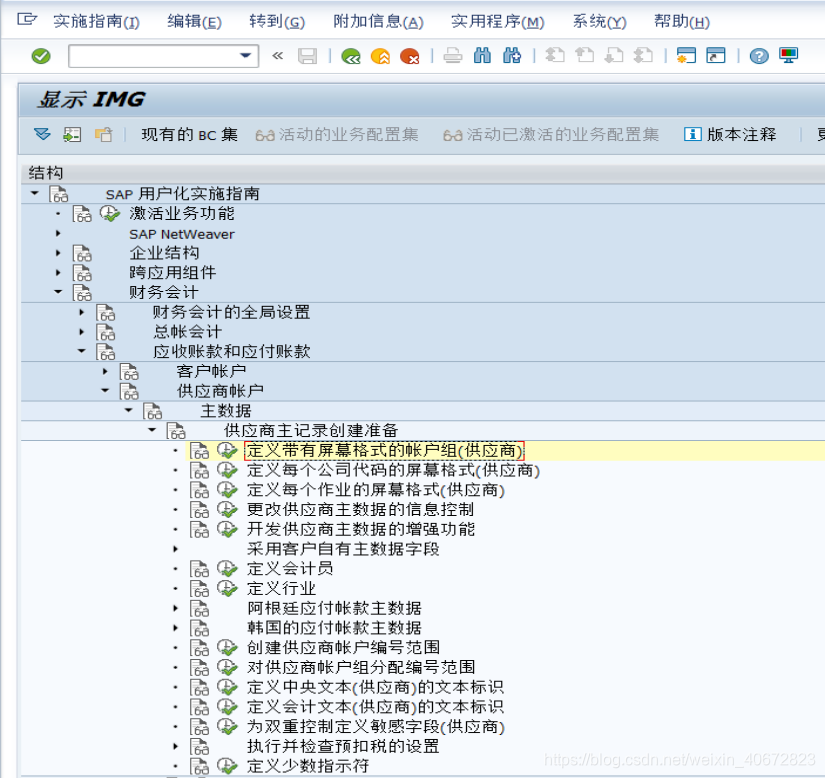Open the 转到 menu

(x=277, y=22)
